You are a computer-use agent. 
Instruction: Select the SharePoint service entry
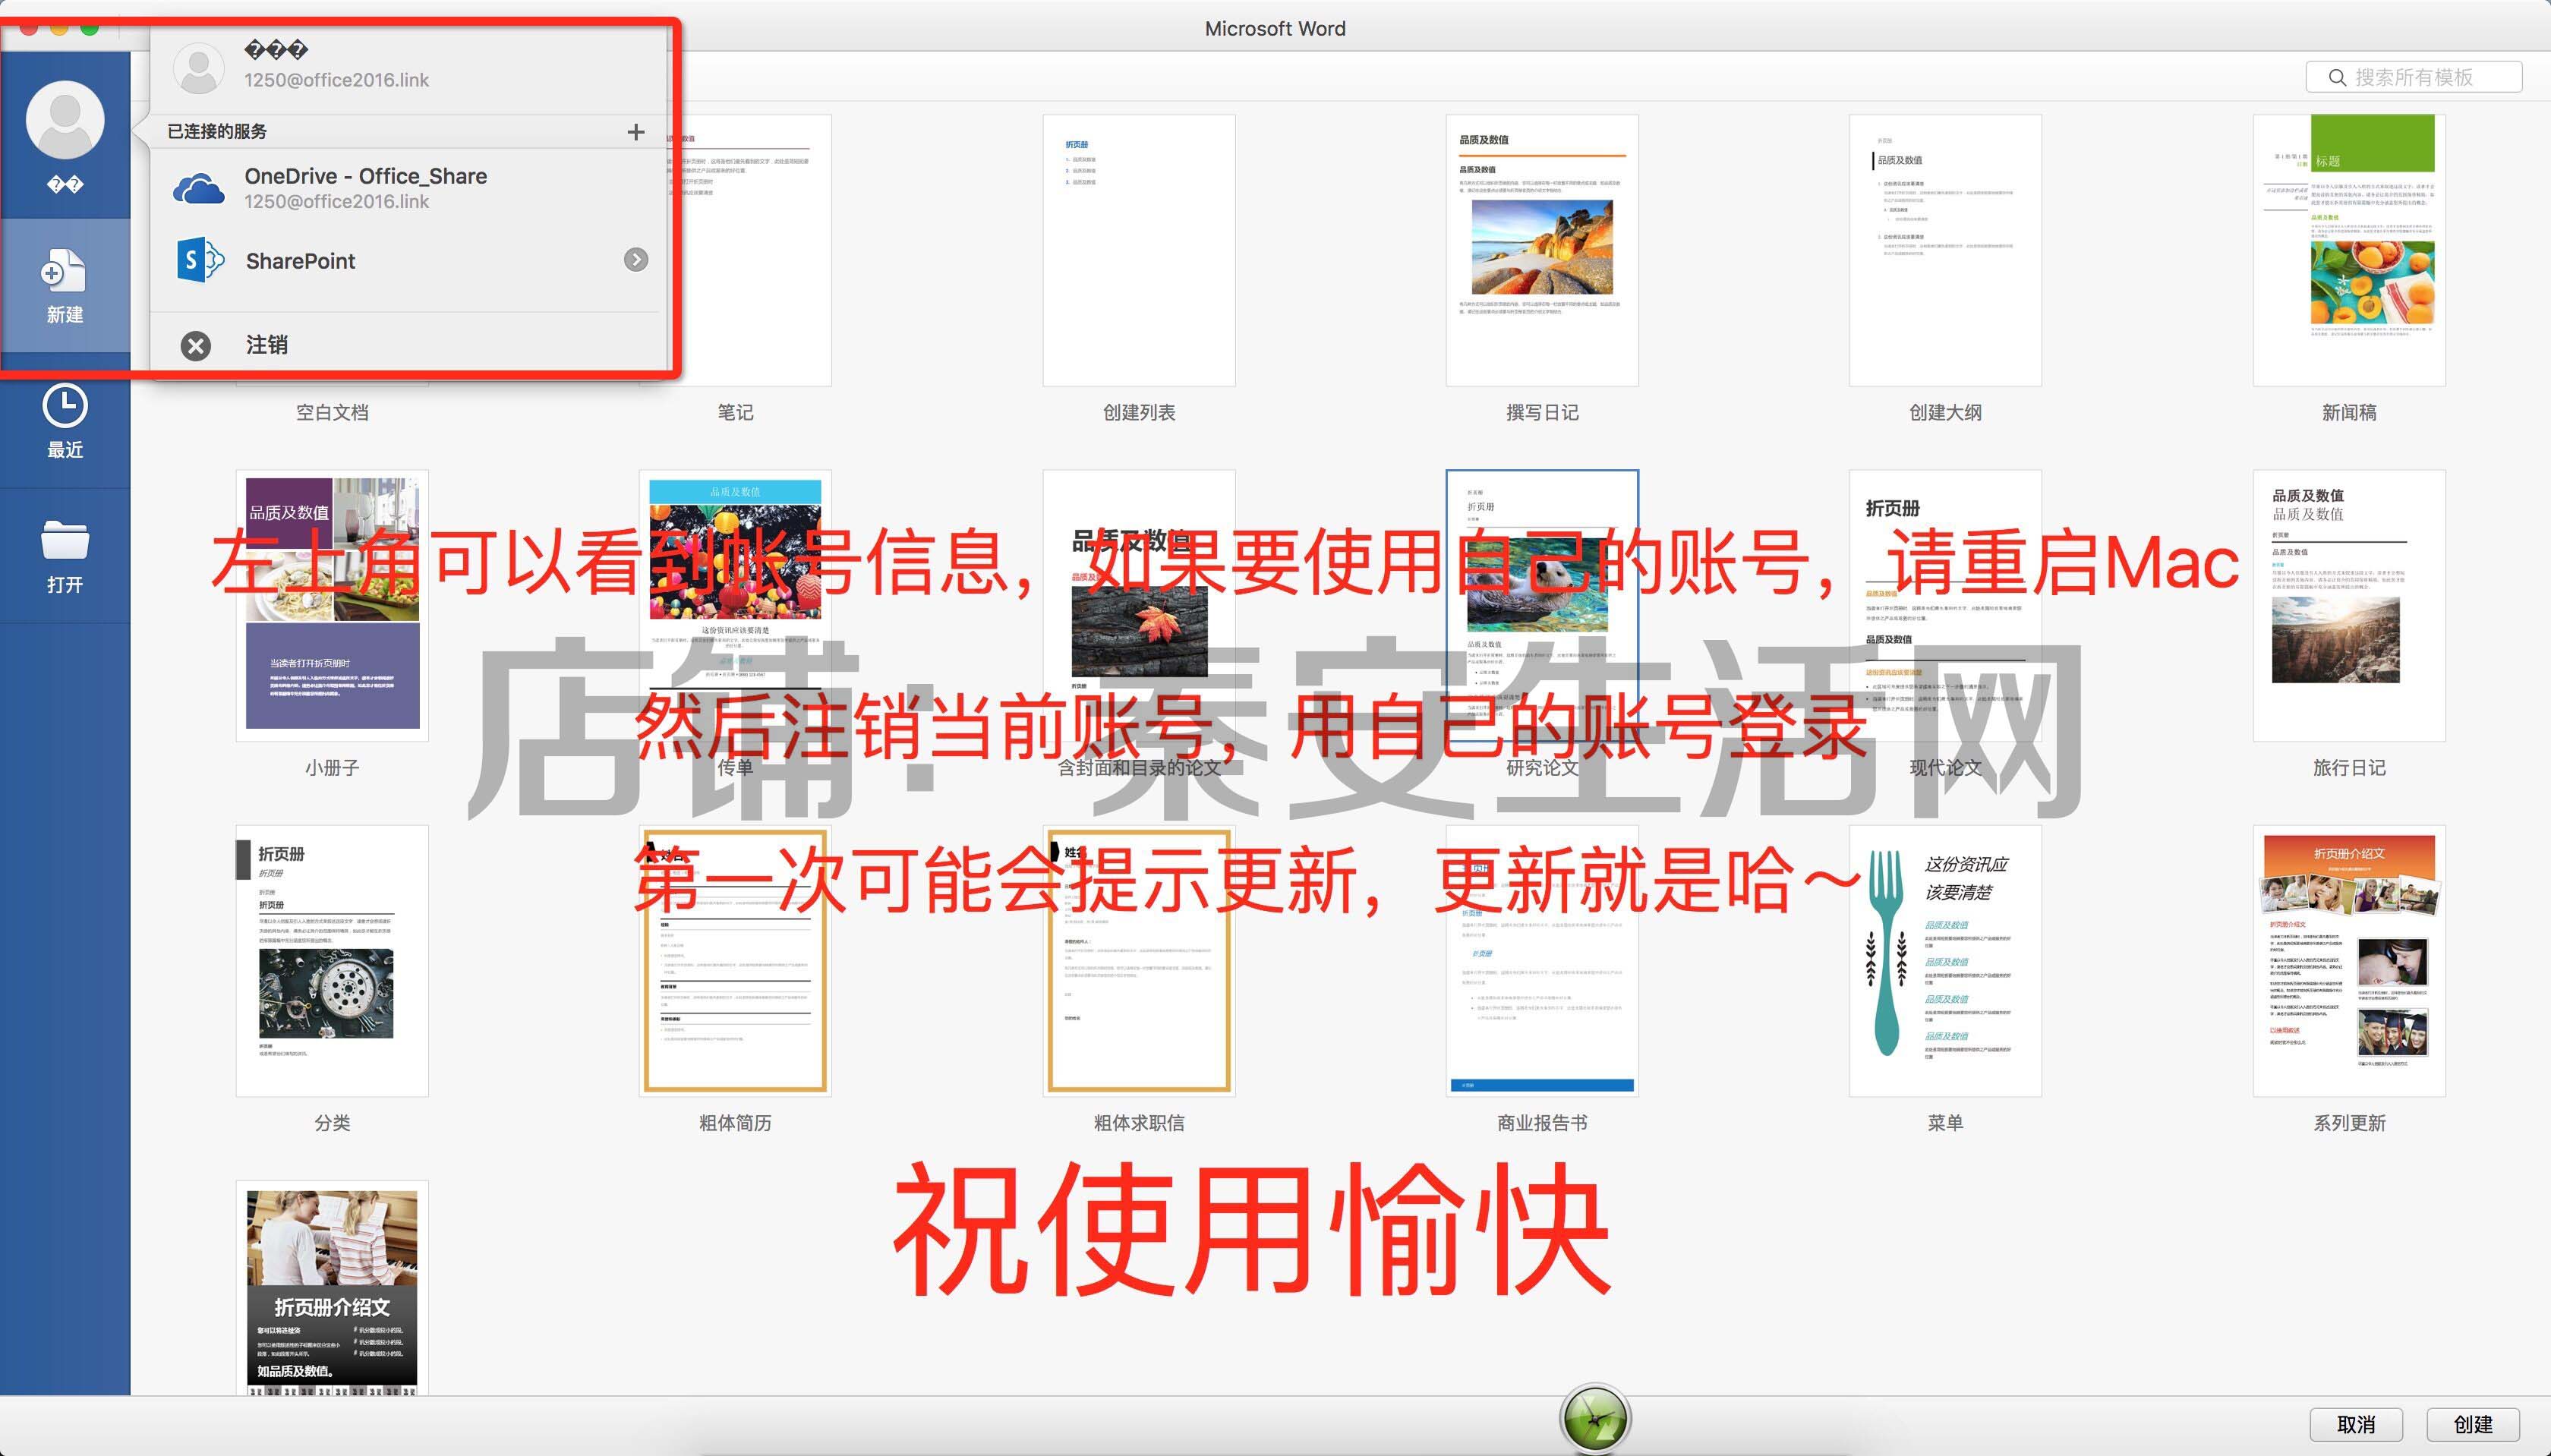(x=408, y=260)
